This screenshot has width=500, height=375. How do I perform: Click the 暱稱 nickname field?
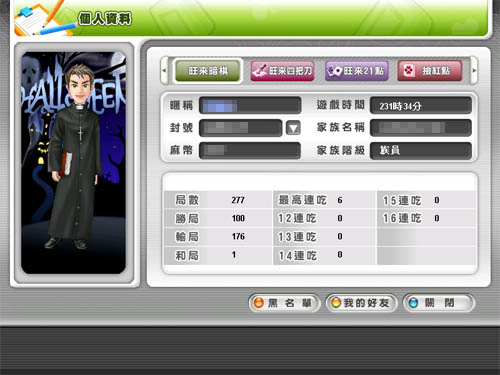tap(250, 106)
